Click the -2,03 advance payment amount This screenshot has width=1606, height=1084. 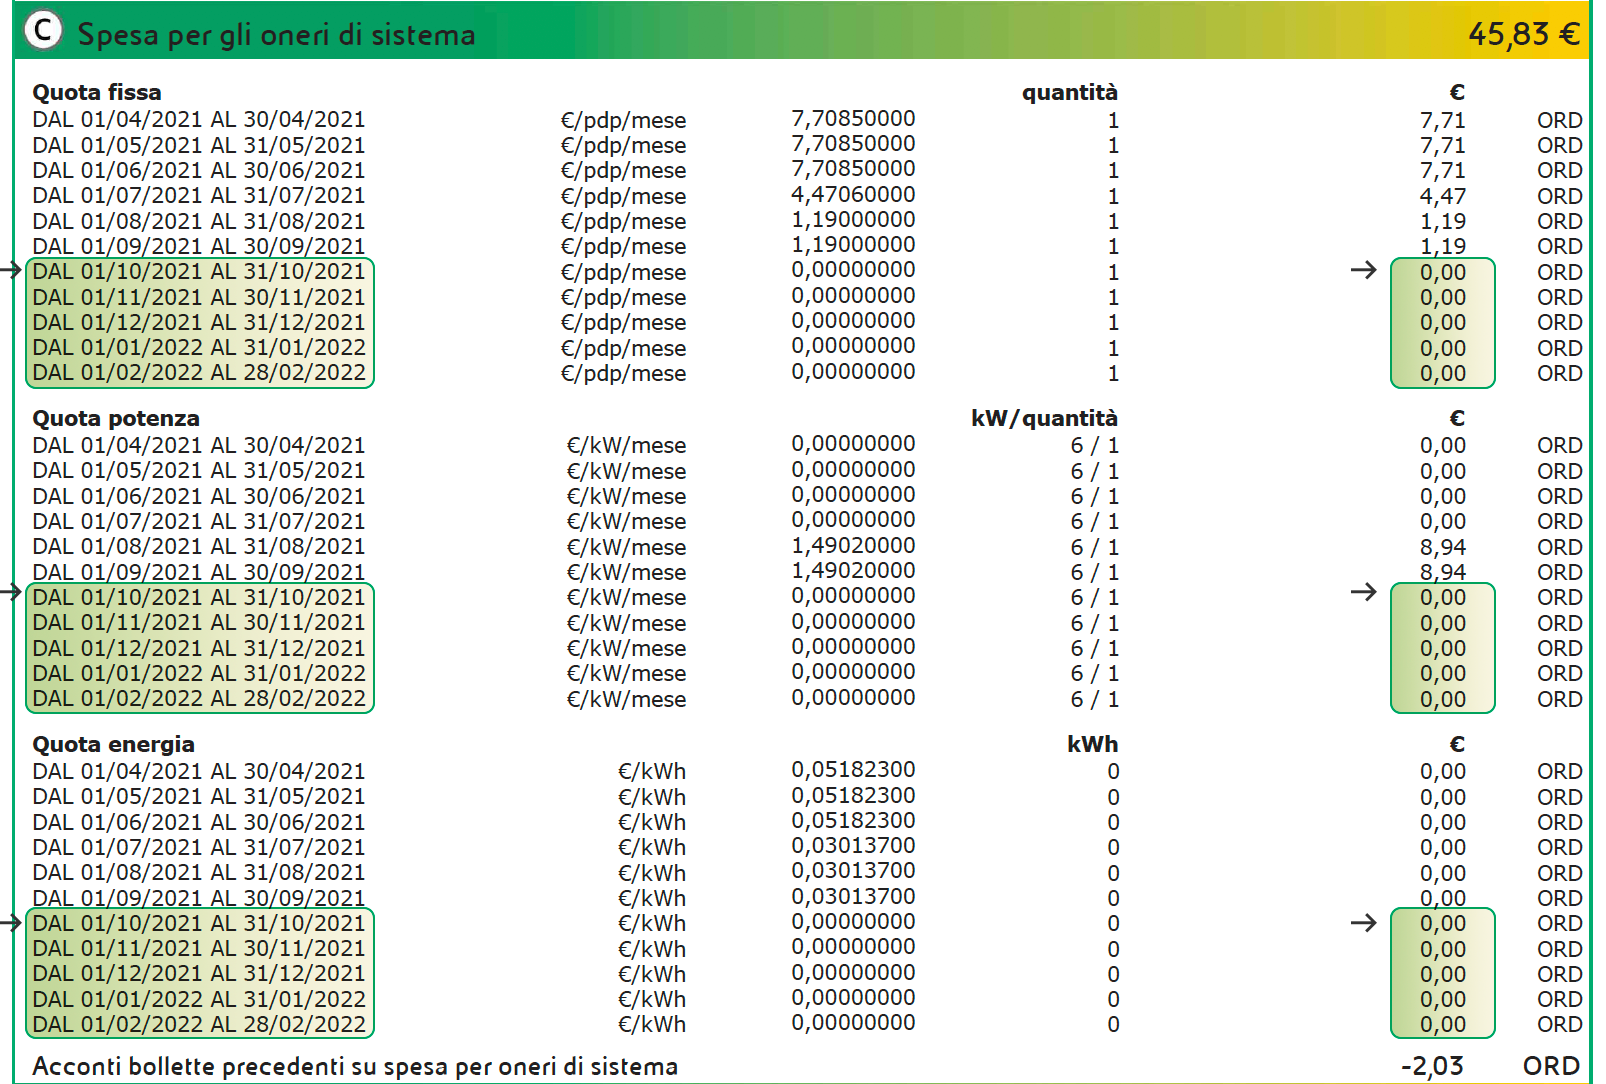(x=1432, y=1067)
